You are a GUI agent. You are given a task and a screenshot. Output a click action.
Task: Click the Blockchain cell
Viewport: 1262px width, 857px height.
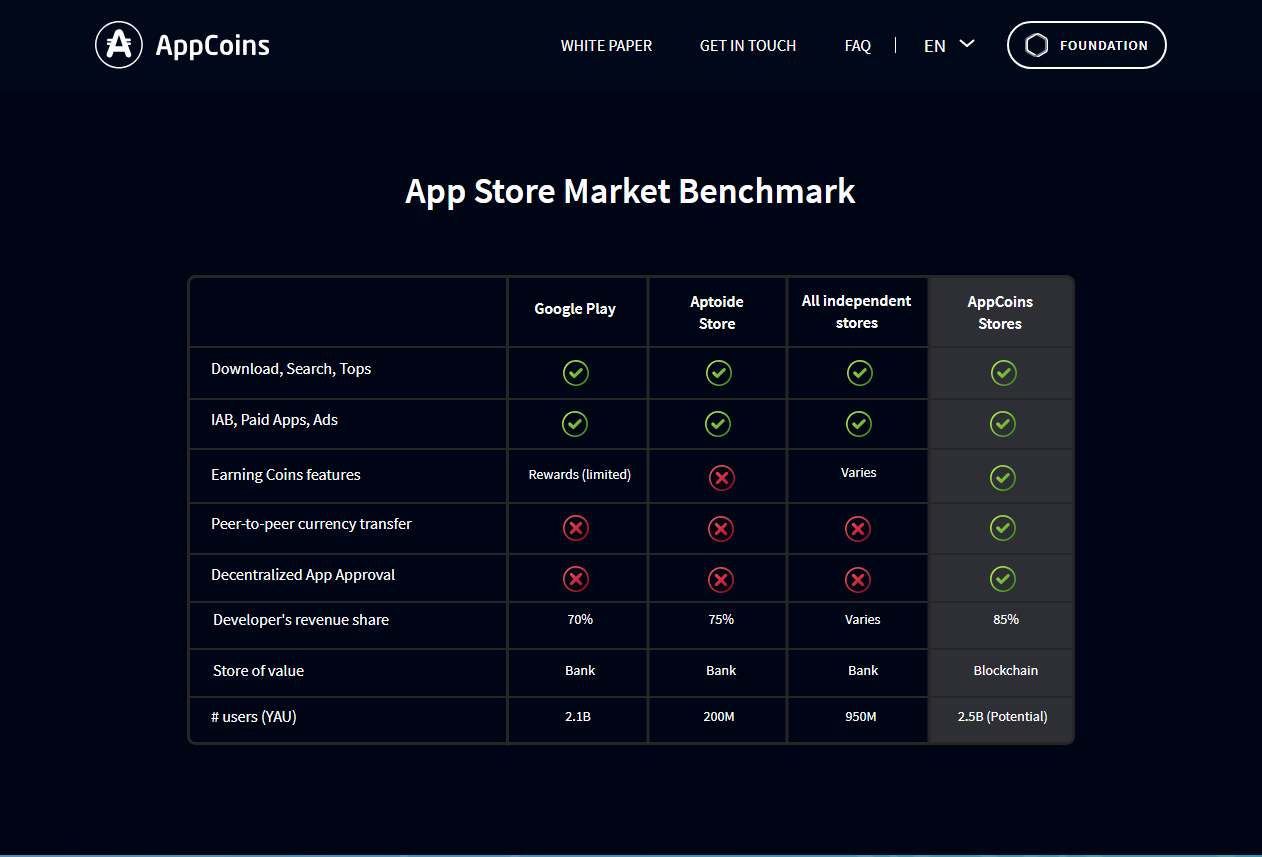(x=1006, y=671)
